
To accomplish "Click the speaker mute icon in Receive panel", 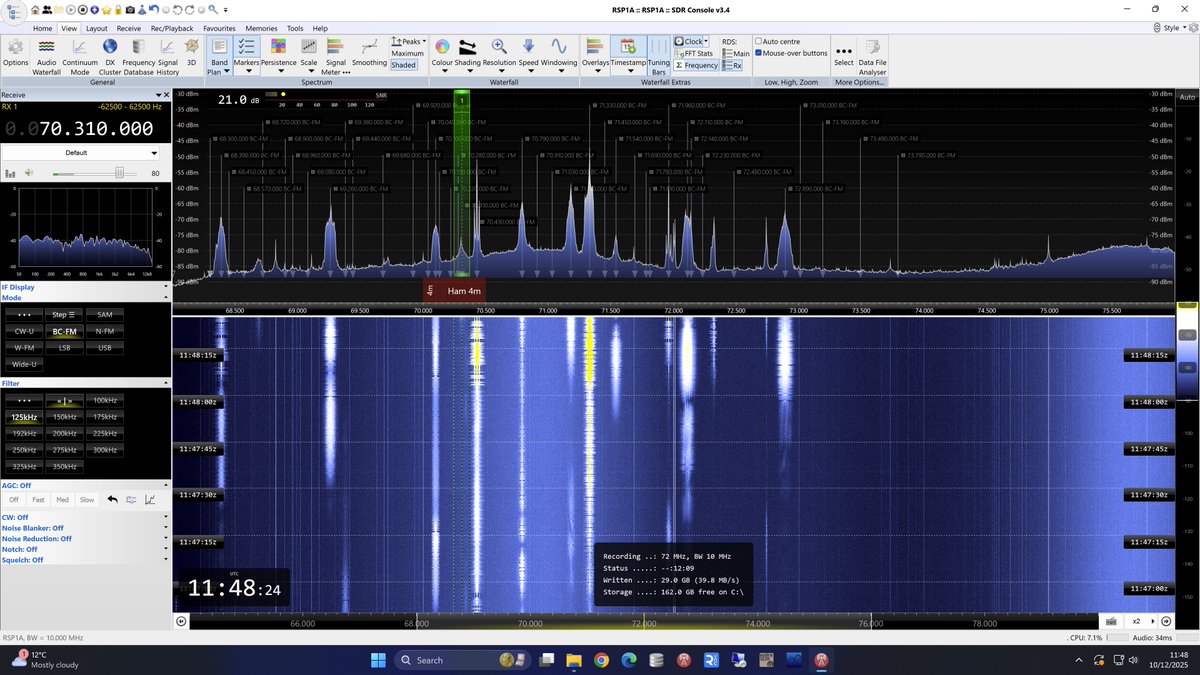I will tap(29, 173).
